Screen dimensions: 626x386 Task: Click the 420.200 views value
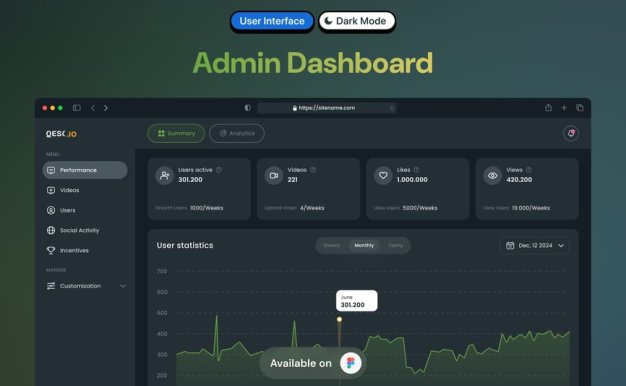coord(519,180)
